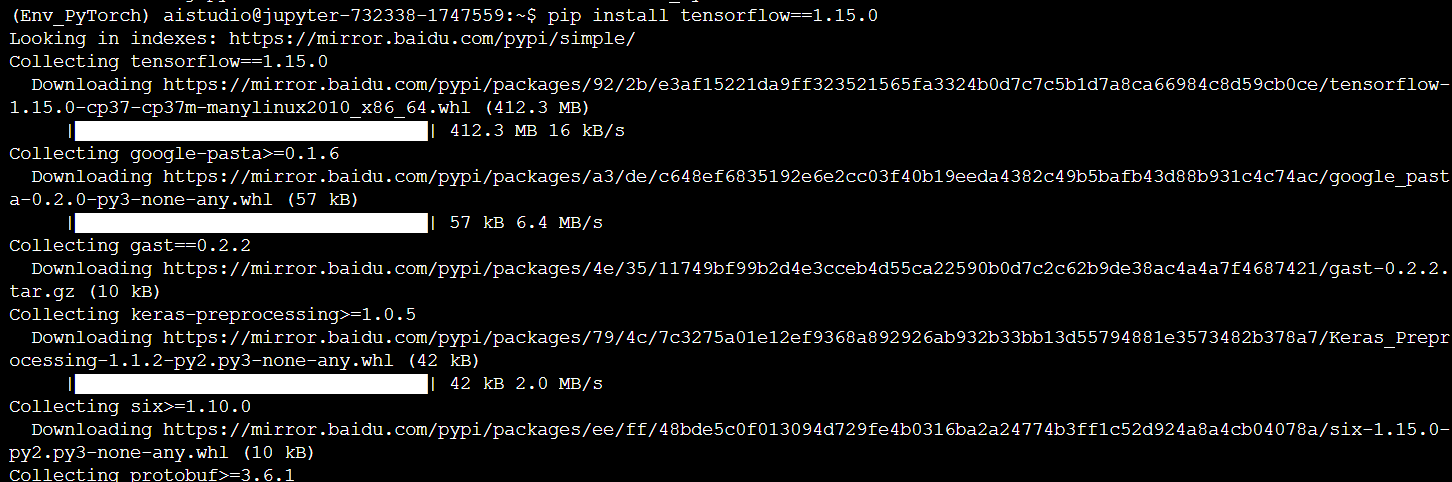Click the 'Collecting tensorflow==1.15.0' line
This screenshot has height=482, width=1452.
click(x=168, y=62)
